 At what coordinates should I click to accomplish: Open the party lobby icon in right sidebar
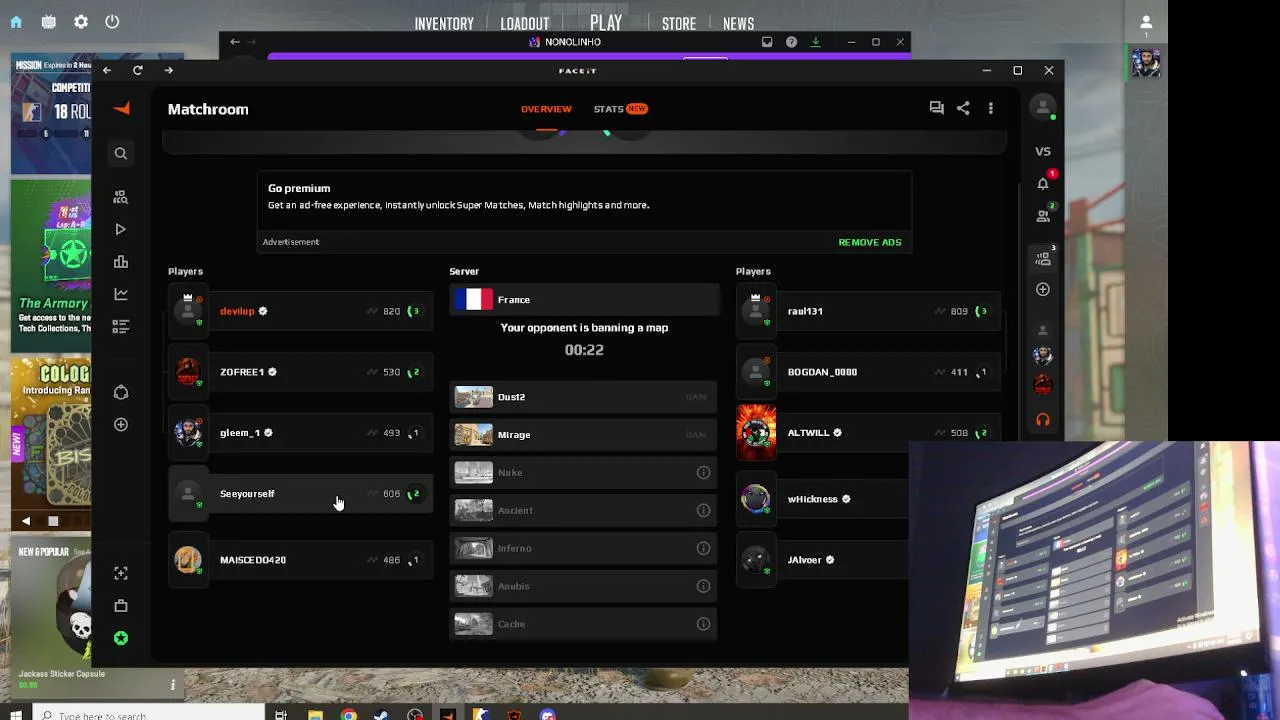pos(1043,258)
